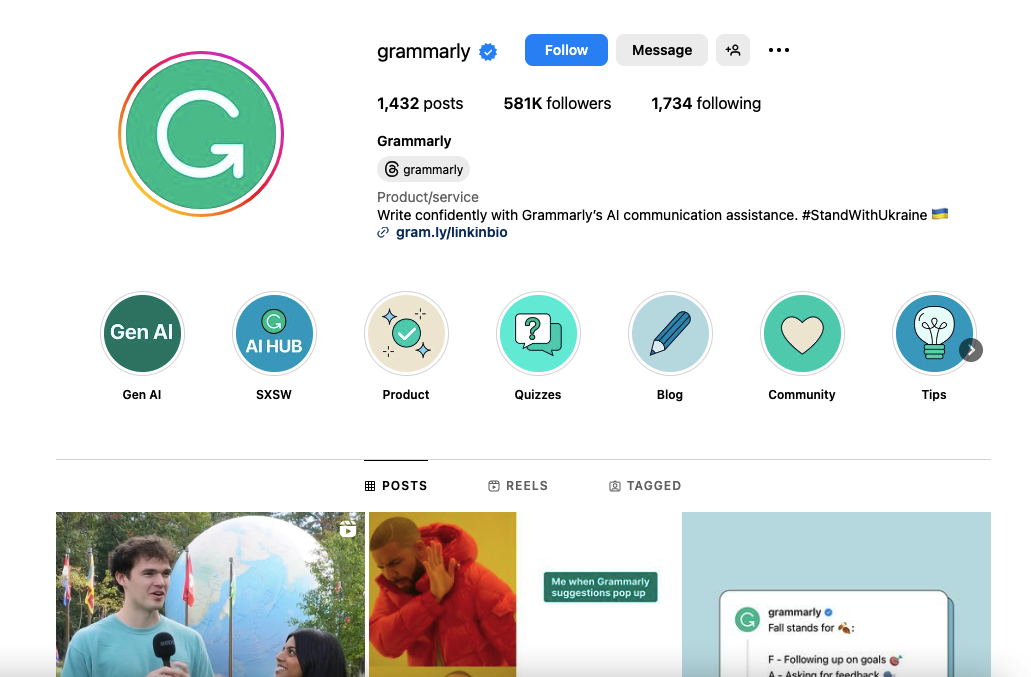Open the Gen AI story highlight

click(x=142, y=333)
